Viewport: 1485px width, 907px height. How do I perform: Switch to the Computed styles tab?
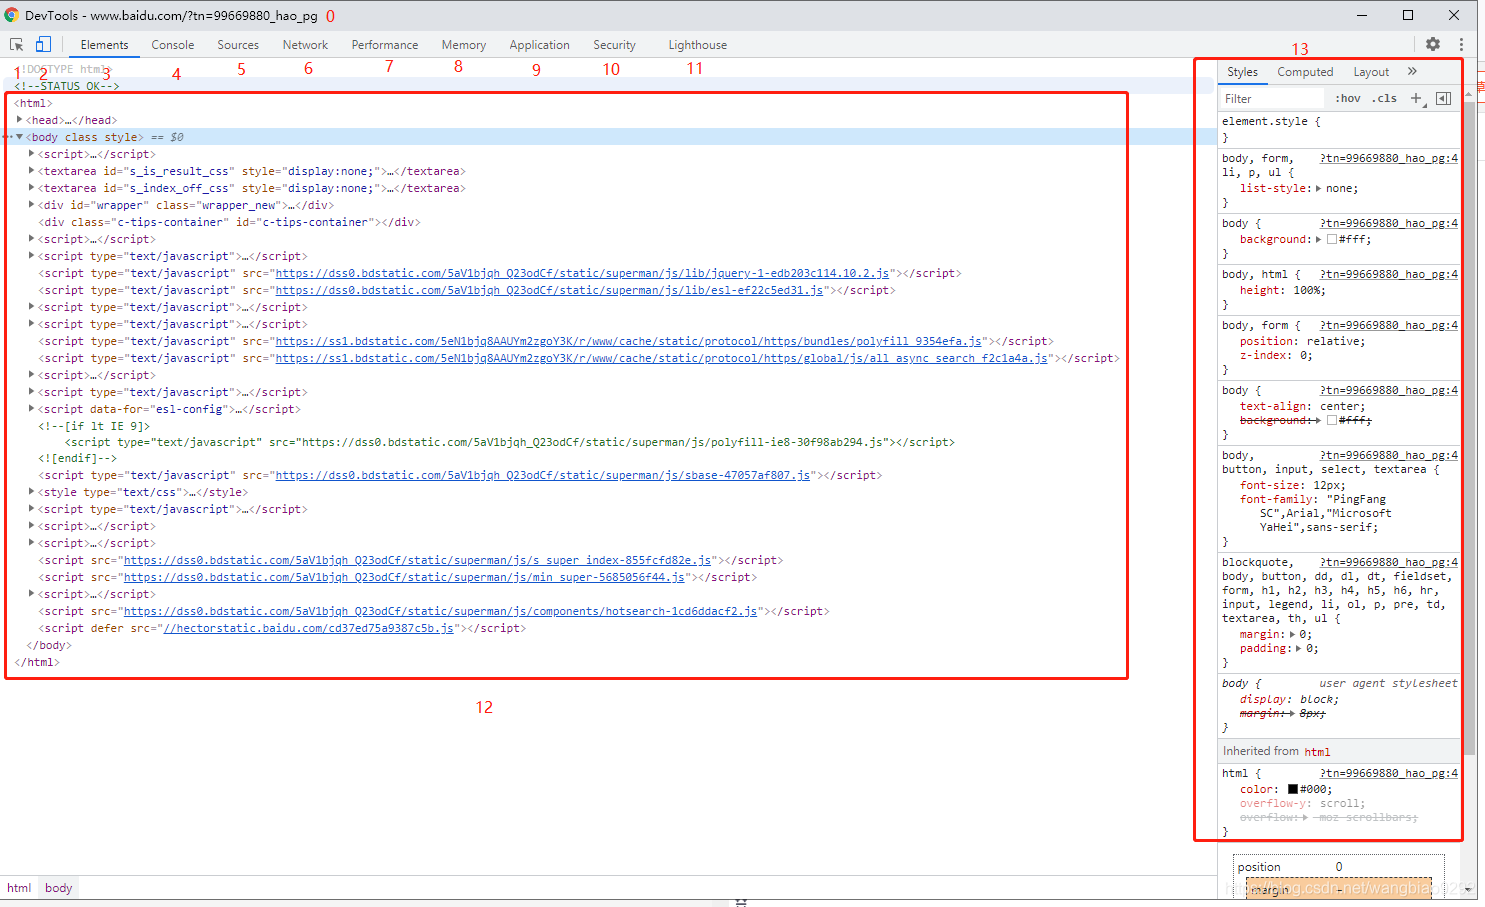pos(1305,72)
